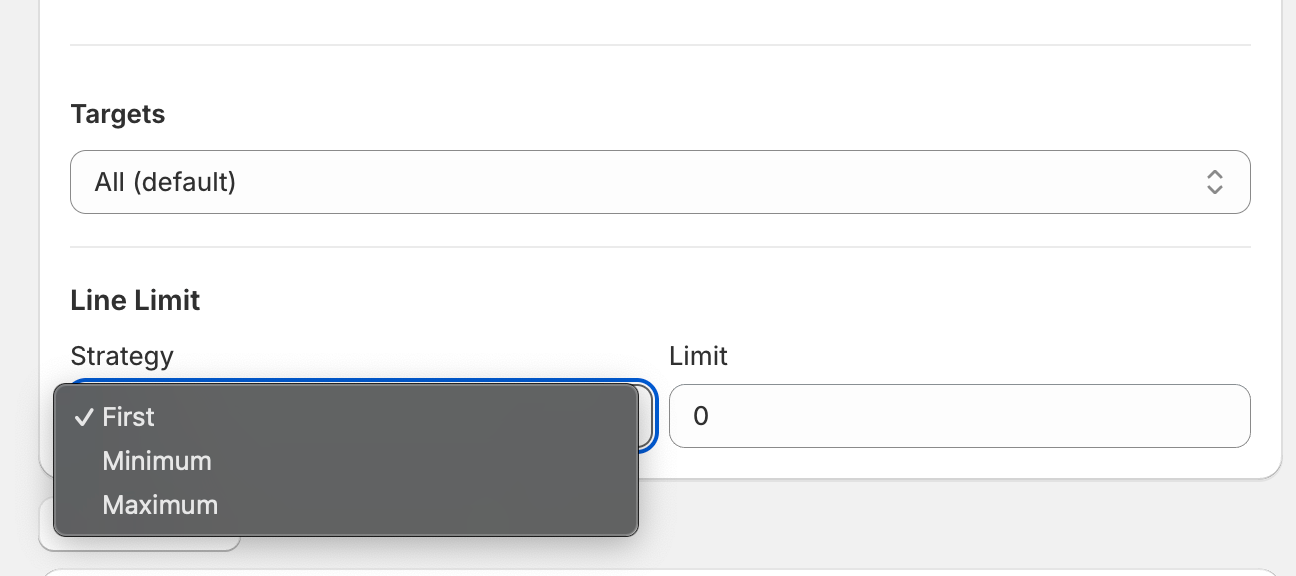Click the "All (default)" text in Targets
The width and height of the screenshot is (1296, 576).
pyautogui.click(x=165, y=182)
